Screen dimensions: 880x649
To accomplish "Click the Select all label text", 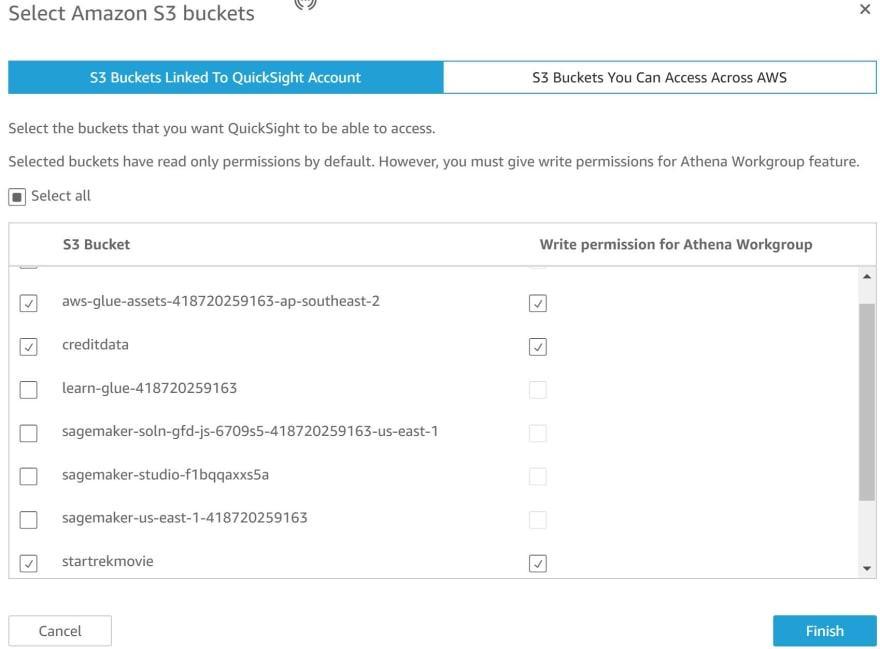I will pyautogui.click(x=61, y=196).
